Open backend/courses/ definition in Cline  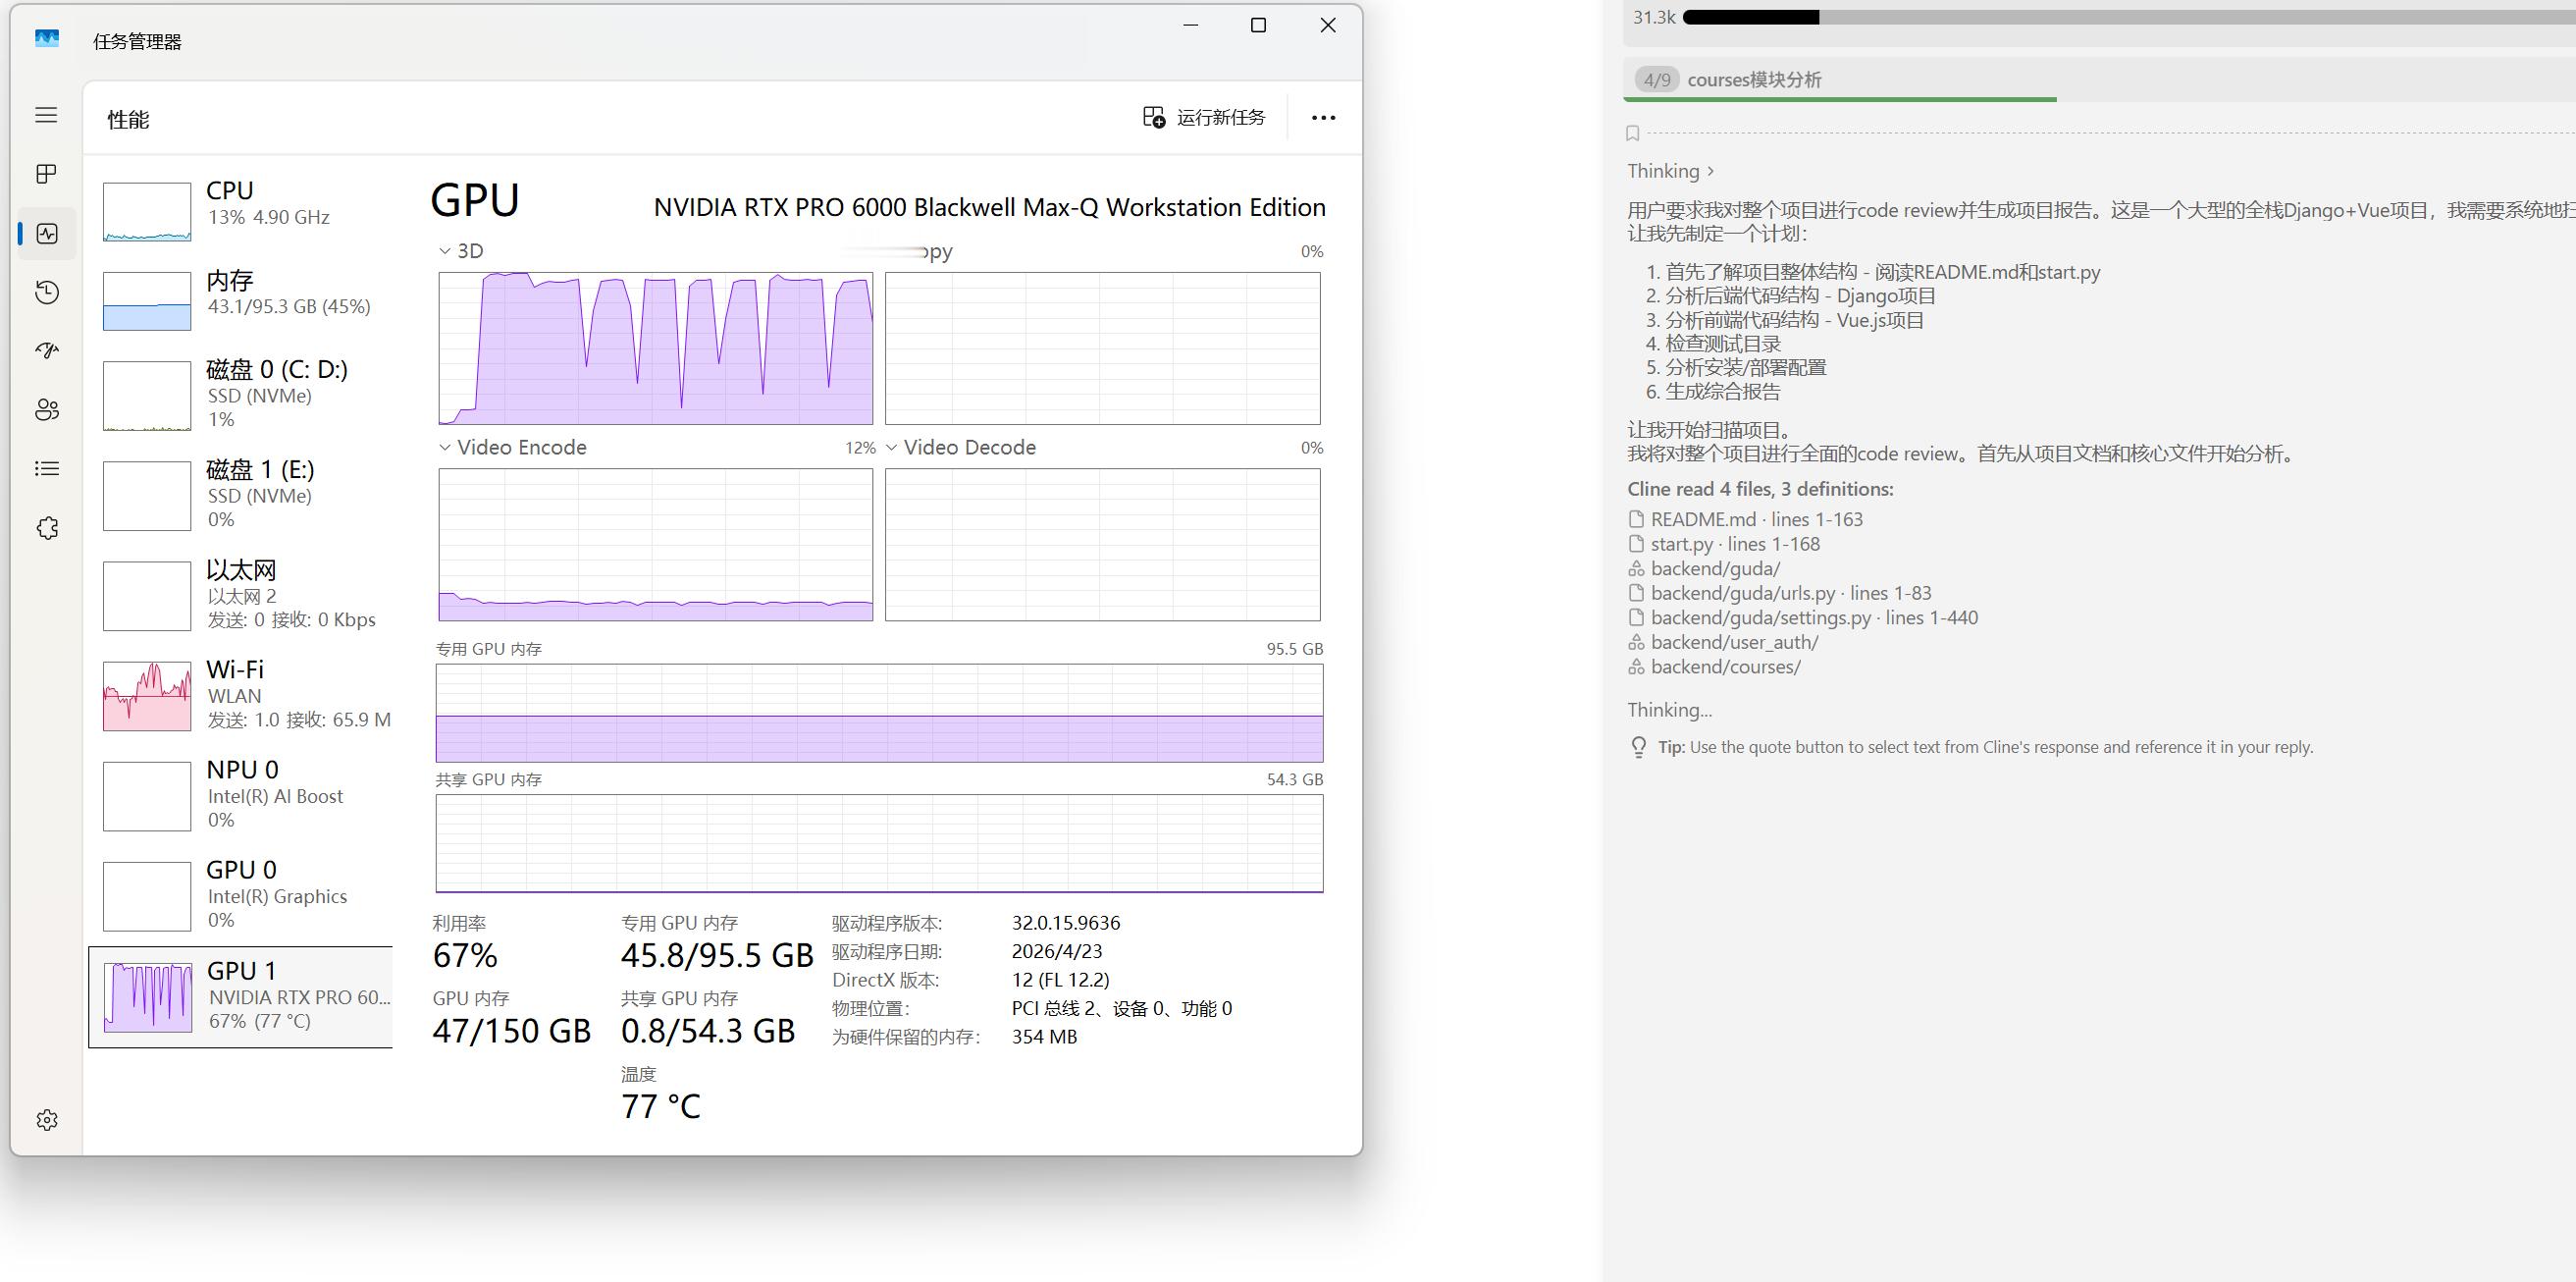[x=1714, y=667]
